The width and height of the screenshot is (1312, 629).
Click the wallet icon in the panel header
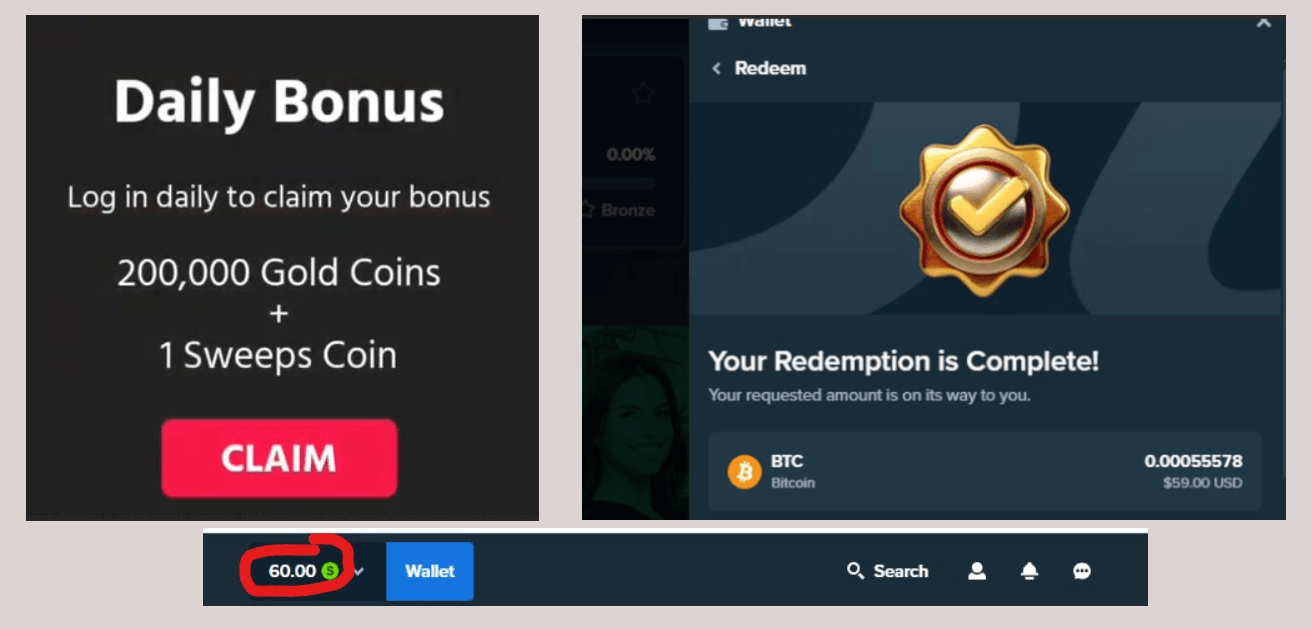coord(717,22)
